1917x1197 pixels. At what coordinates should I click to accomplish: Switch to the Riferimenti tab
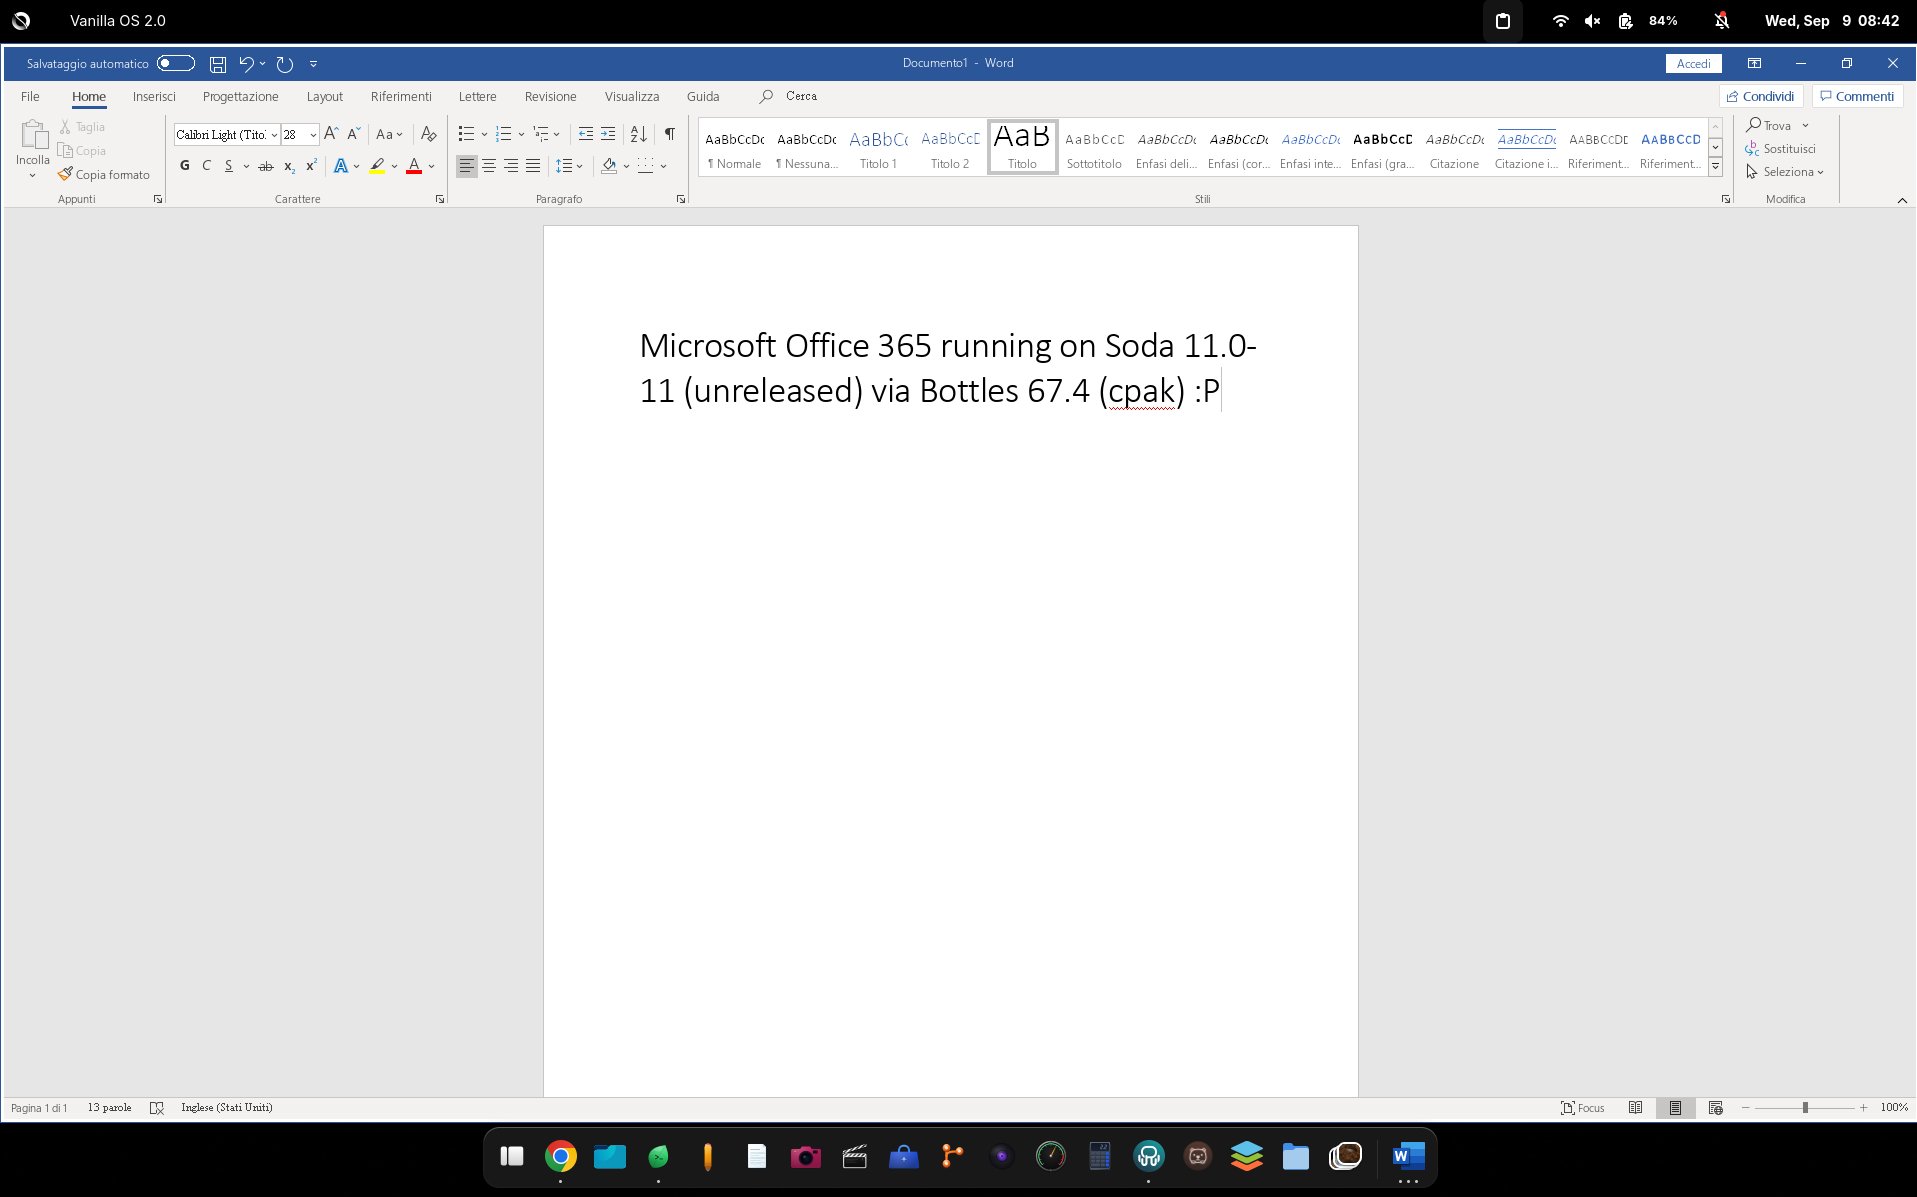401,96
